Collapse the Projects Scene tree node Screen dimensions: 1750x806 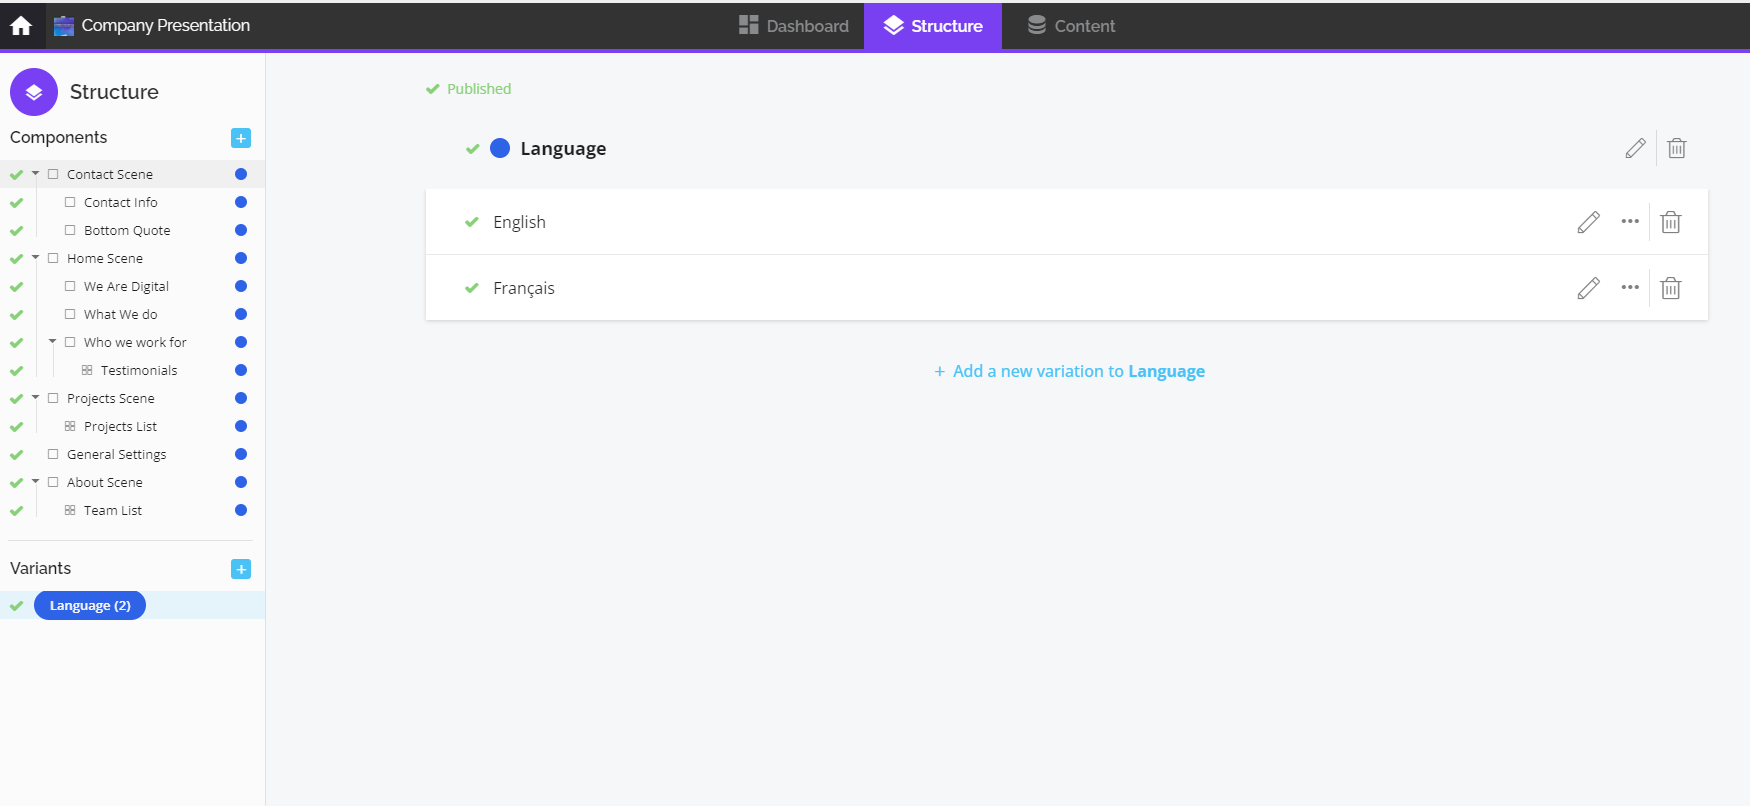click(36, 397)
